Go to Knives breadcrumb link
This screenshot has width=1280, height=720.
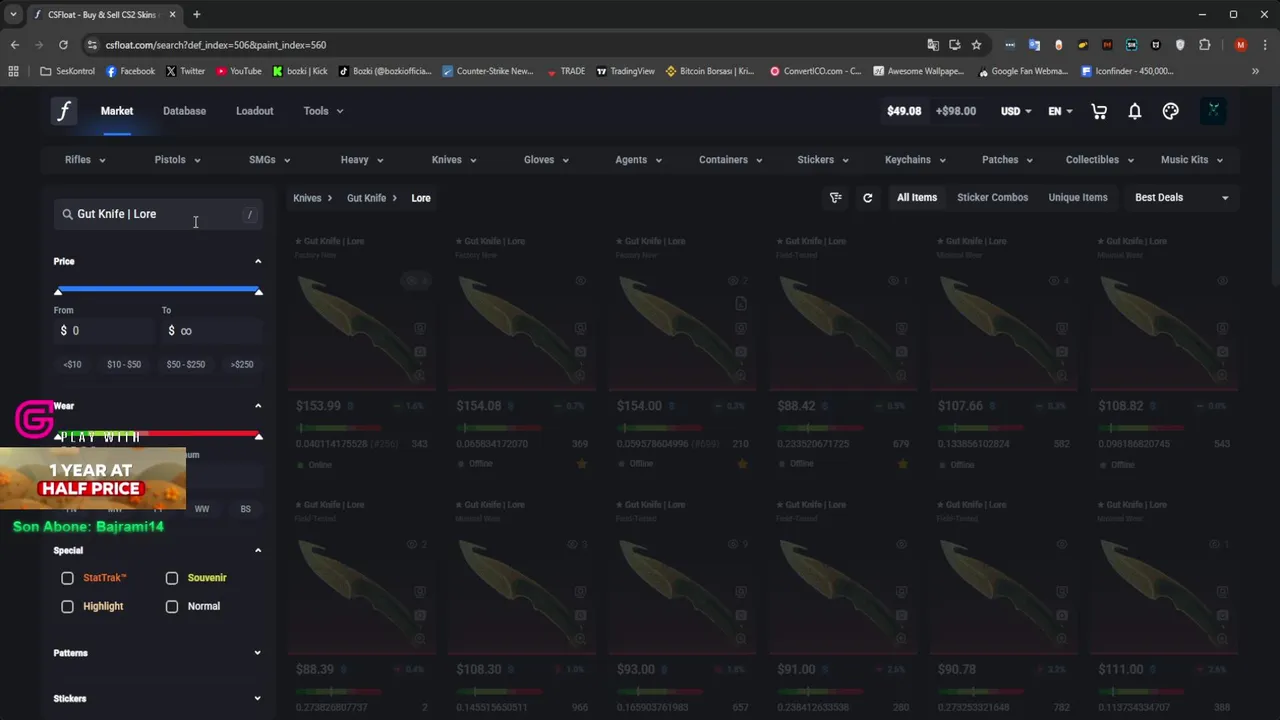[307, 198]
